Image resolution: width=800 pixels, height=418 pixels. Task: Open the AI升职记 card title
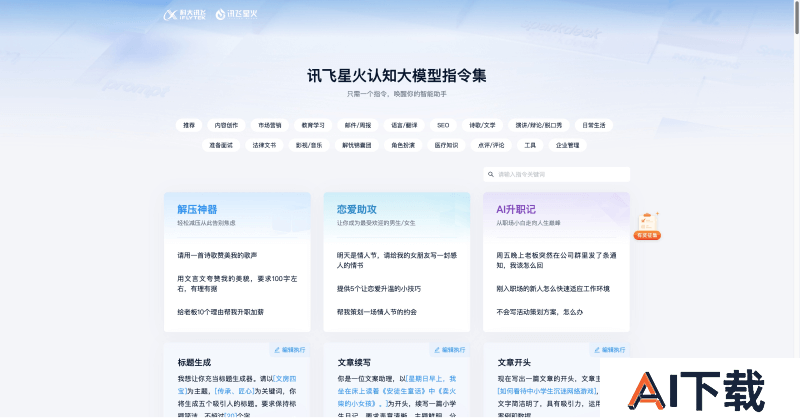516,210
